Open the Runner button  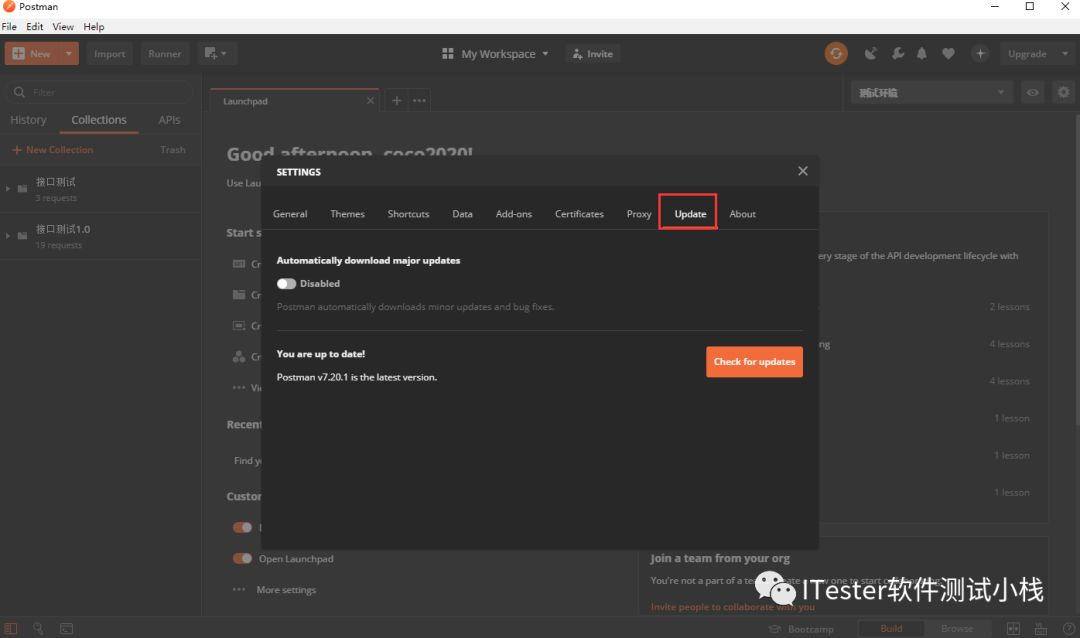pyautogui.click(x=165, y=53)
